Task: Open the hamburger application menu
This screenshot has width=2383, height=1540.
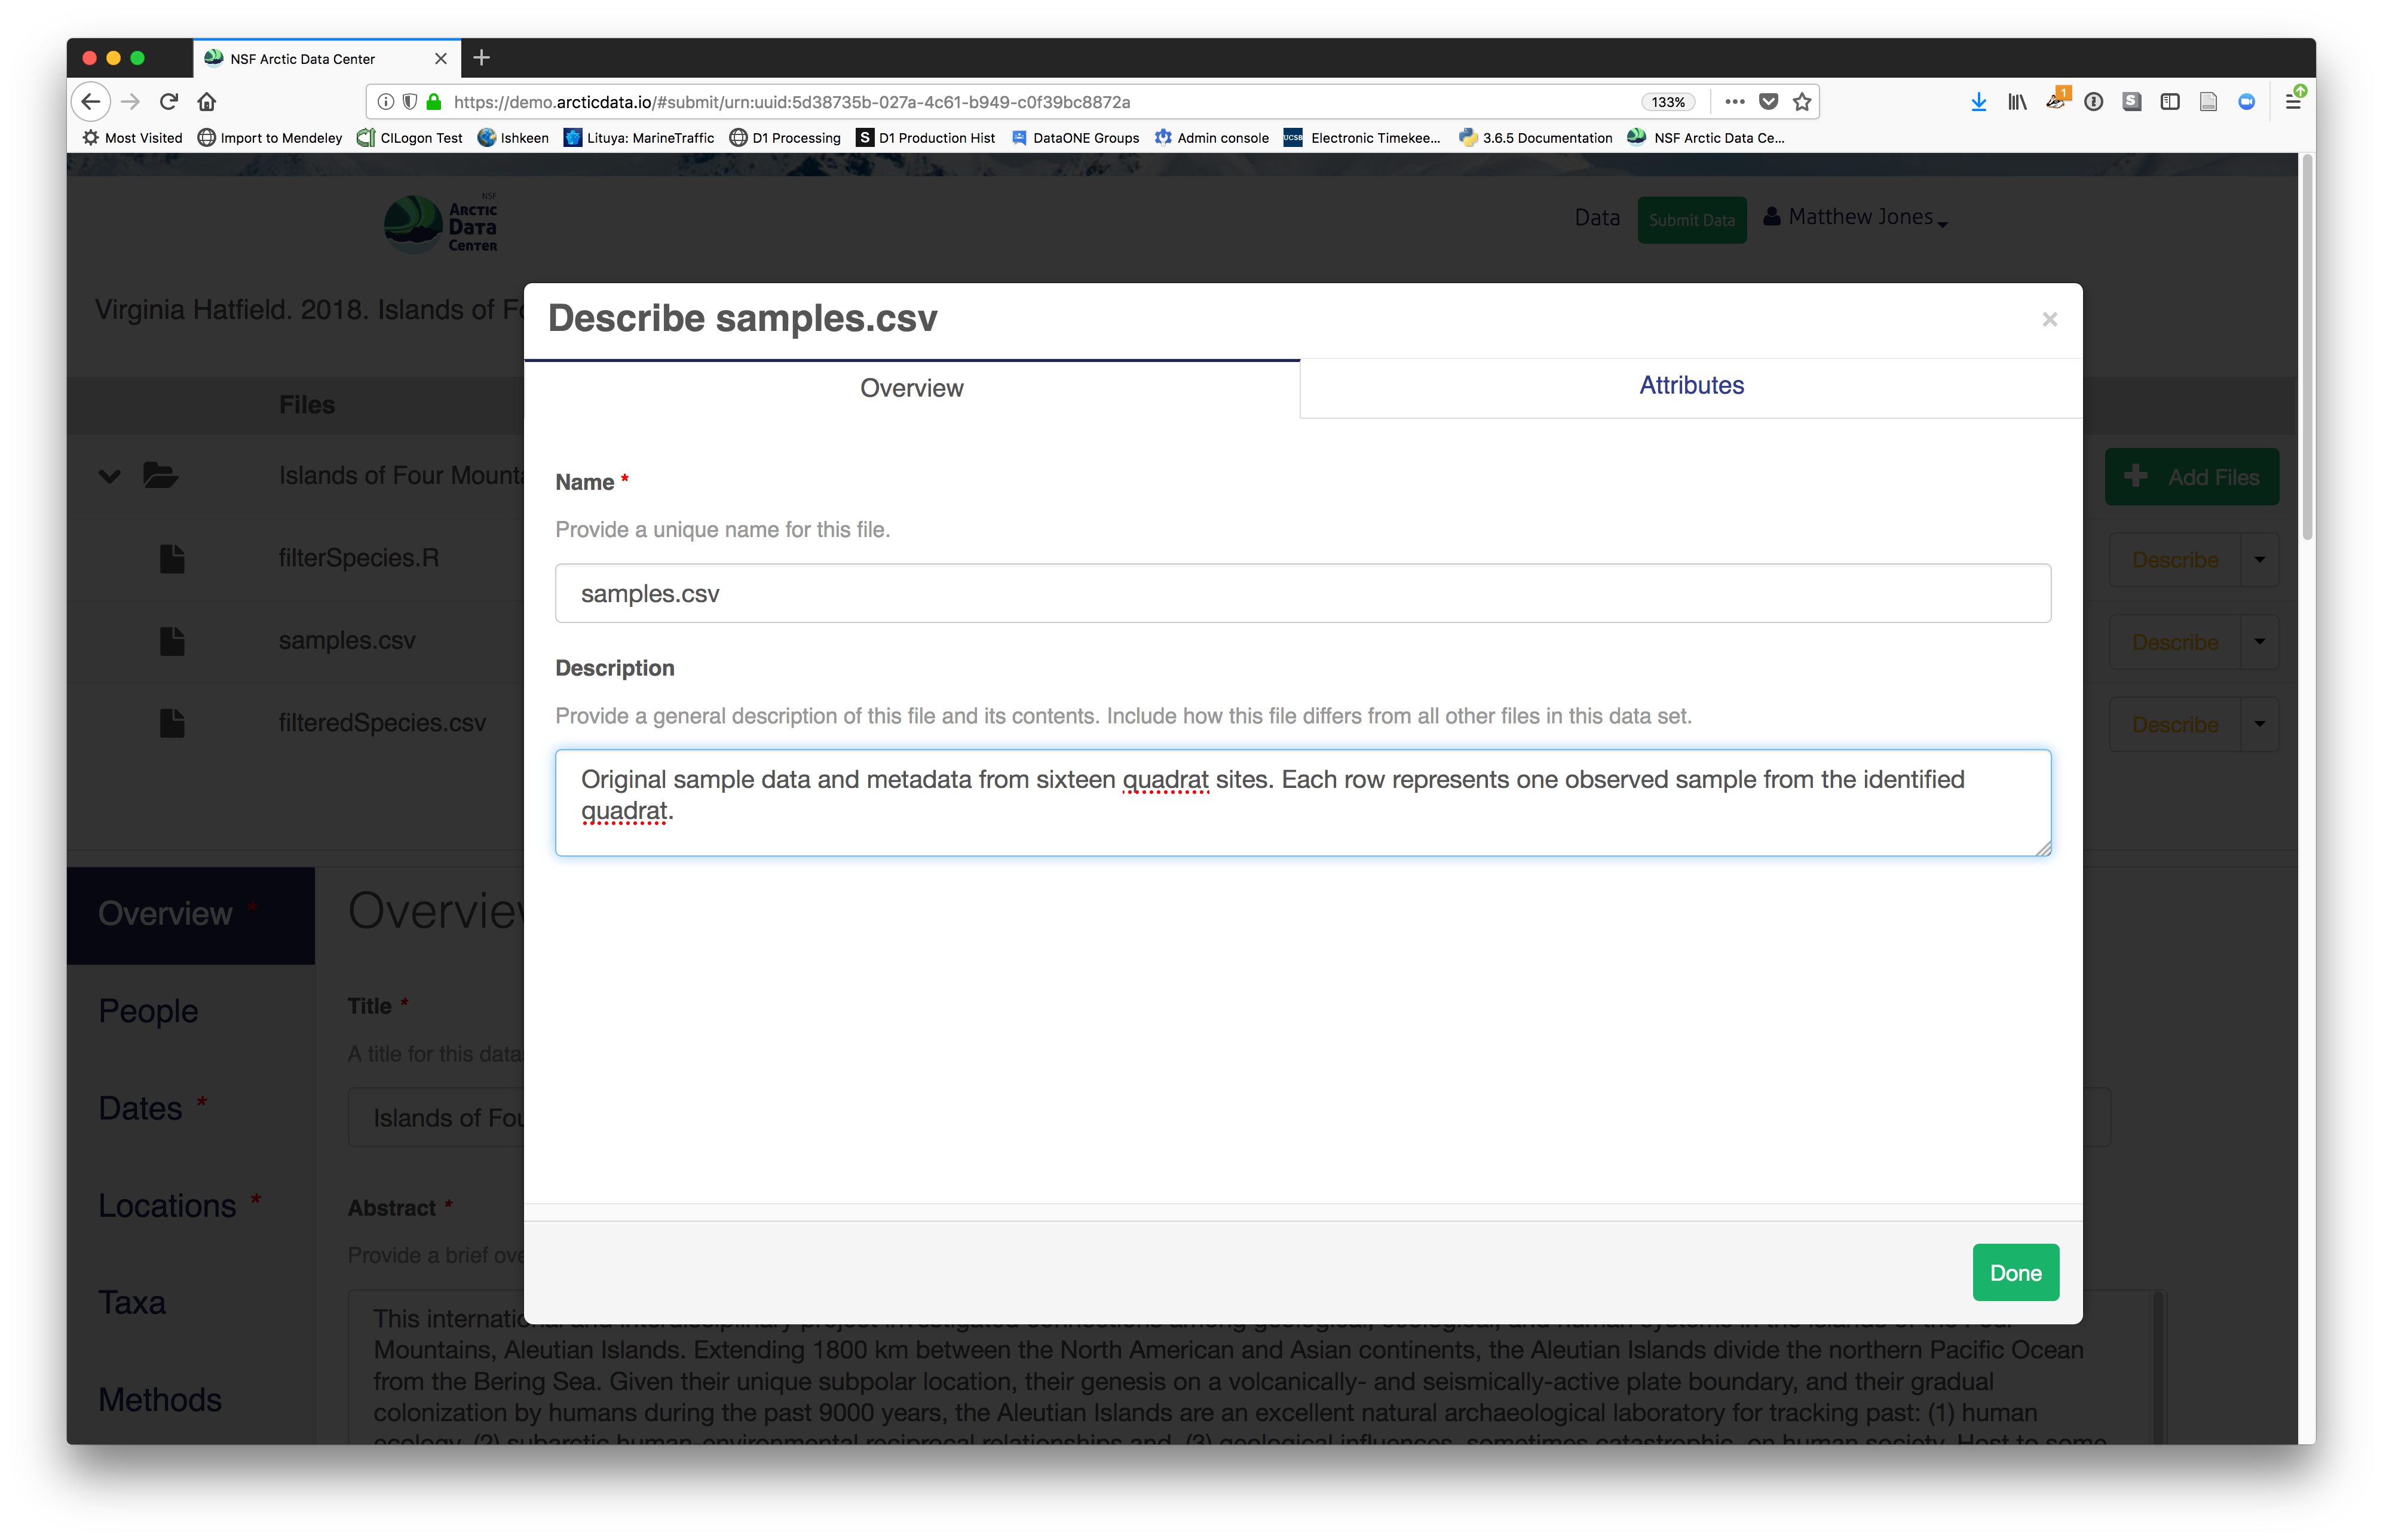Action: (x=2293, y=101)
